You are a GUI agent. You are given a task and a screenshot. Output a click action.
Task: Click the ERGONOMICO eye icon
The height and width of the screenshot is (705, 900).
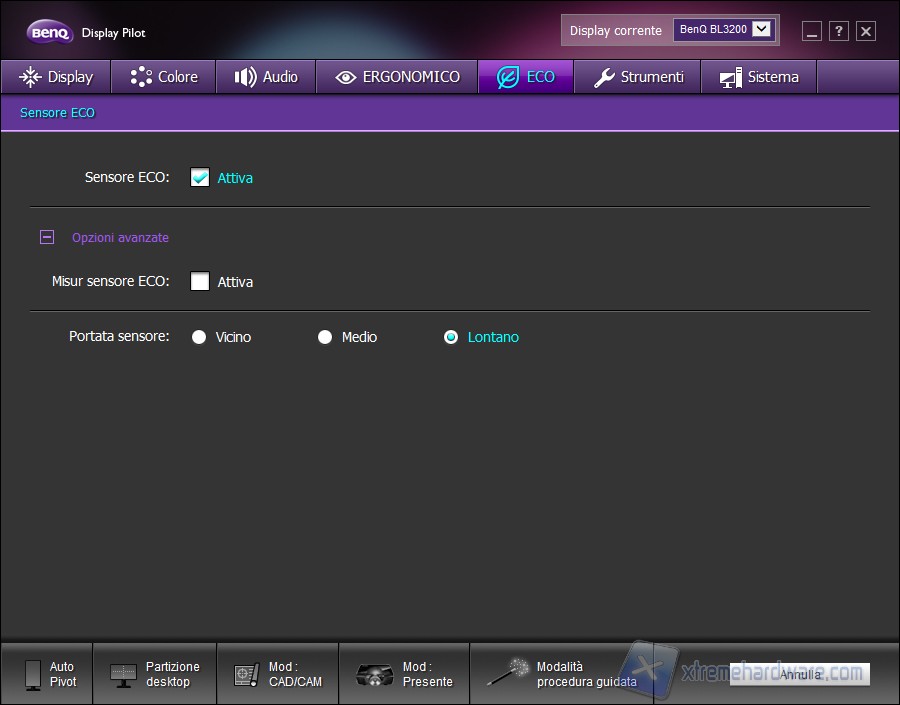point(346,77)
